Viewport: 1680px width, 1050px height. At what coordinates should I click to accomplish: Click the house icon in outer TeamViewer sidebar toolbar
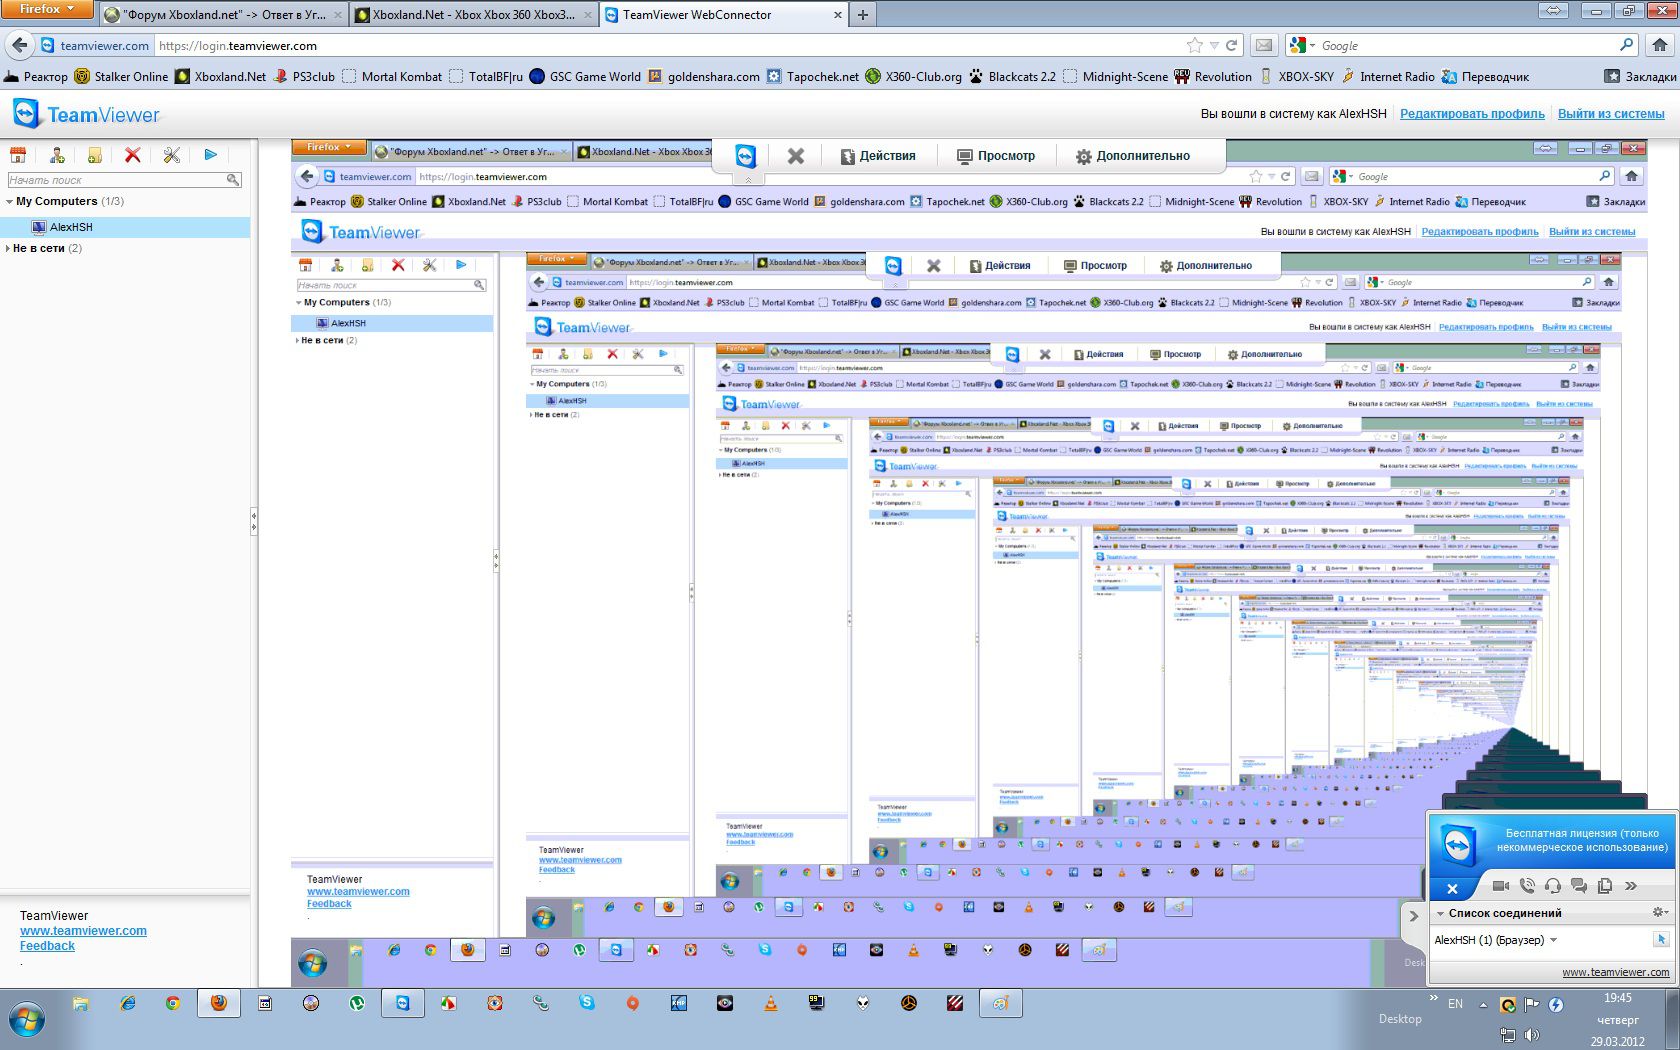17,155
